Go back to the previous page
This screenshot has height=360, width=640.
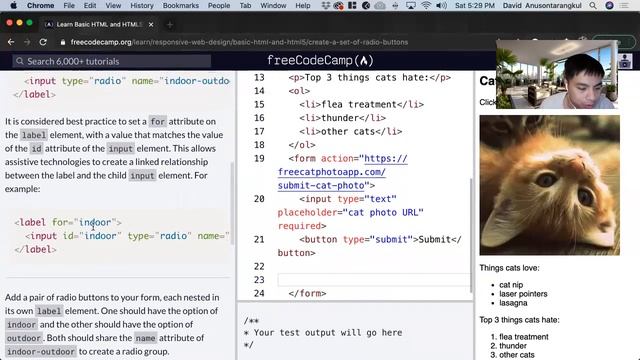click(x=11, y=42)
